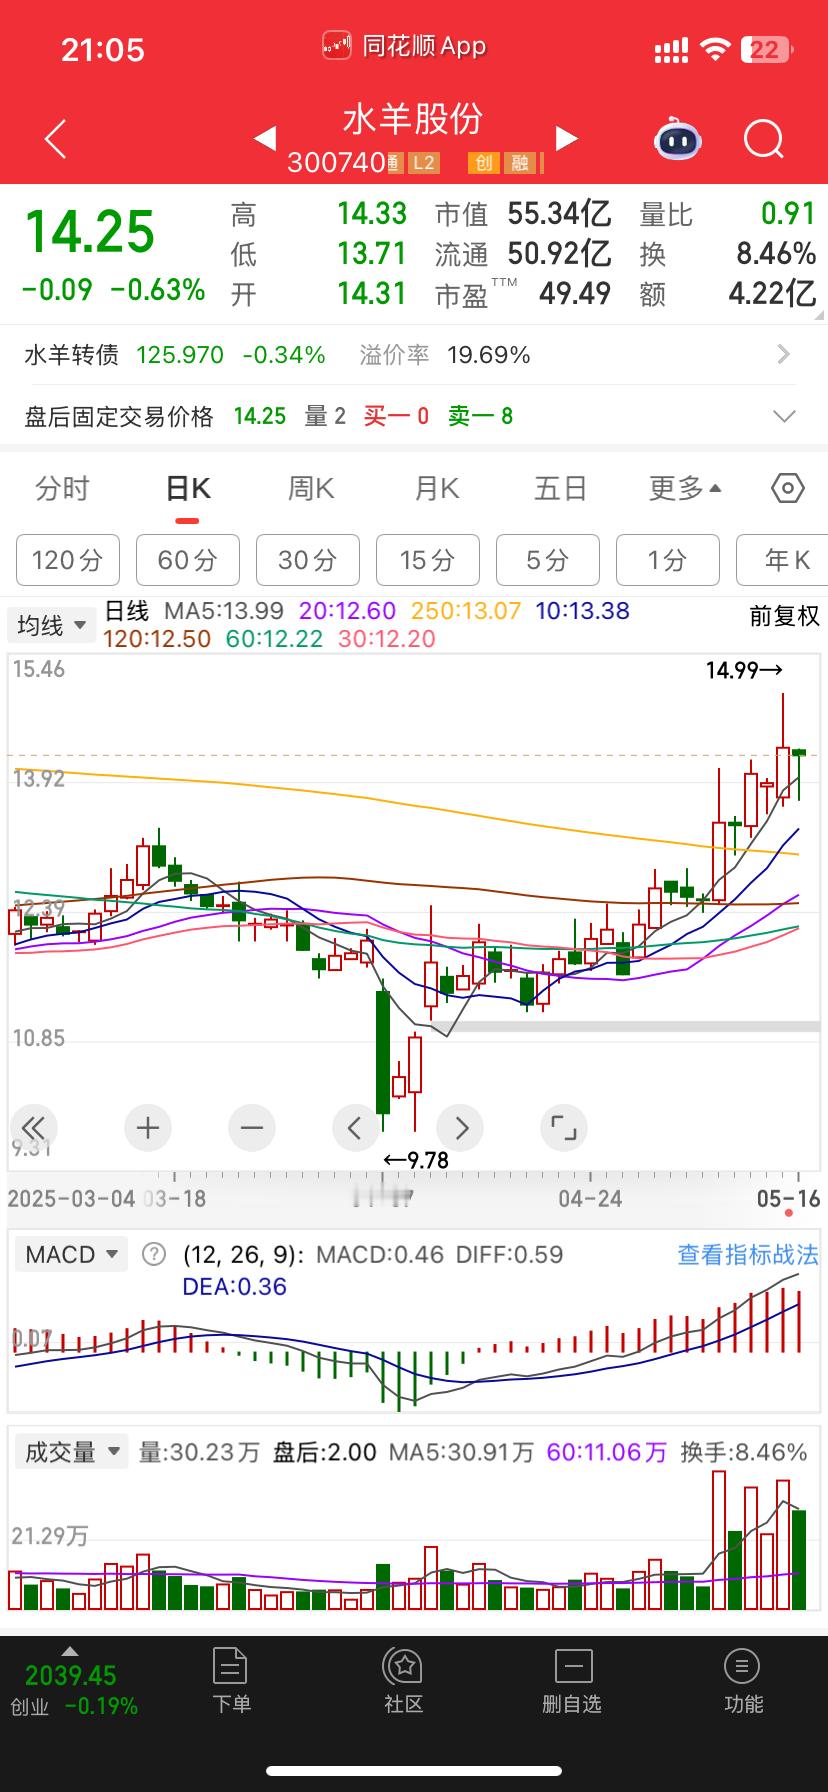Switch to 周K tab
This screenshot has height=1792, width=828.
click(x=311, y=488)
